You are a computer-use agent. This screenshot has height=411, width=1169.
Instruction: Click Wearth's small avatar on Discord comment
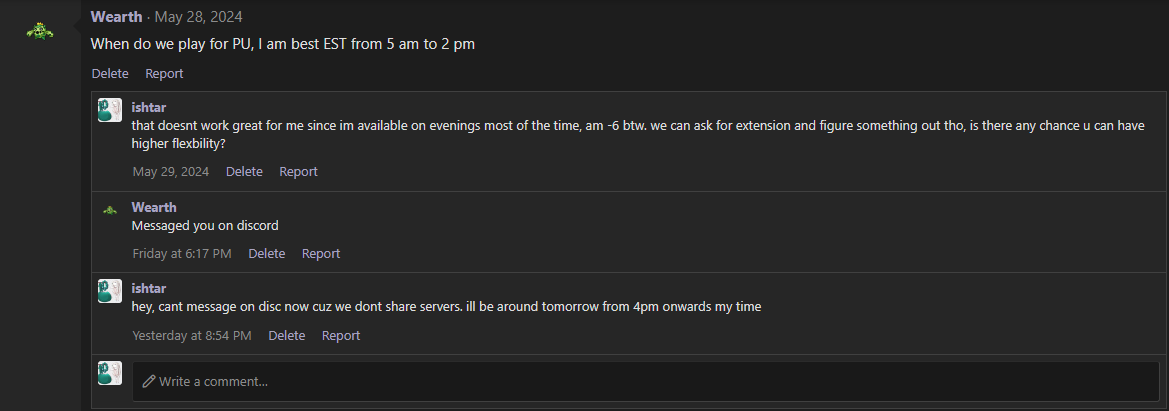(110, 210)
